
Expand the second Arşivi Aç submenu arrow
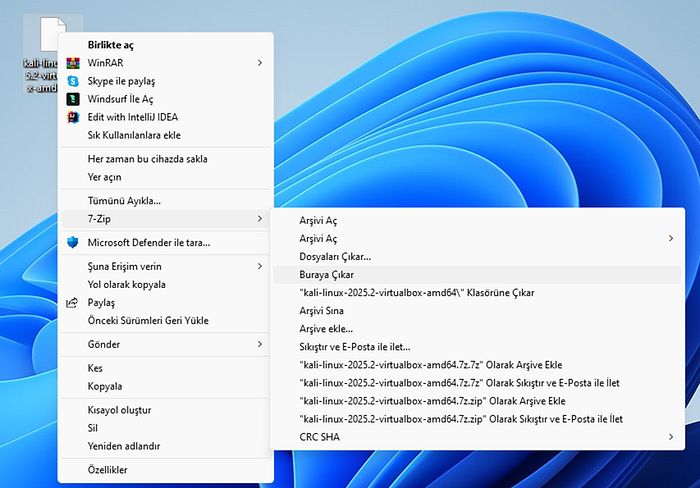[671, 238]
